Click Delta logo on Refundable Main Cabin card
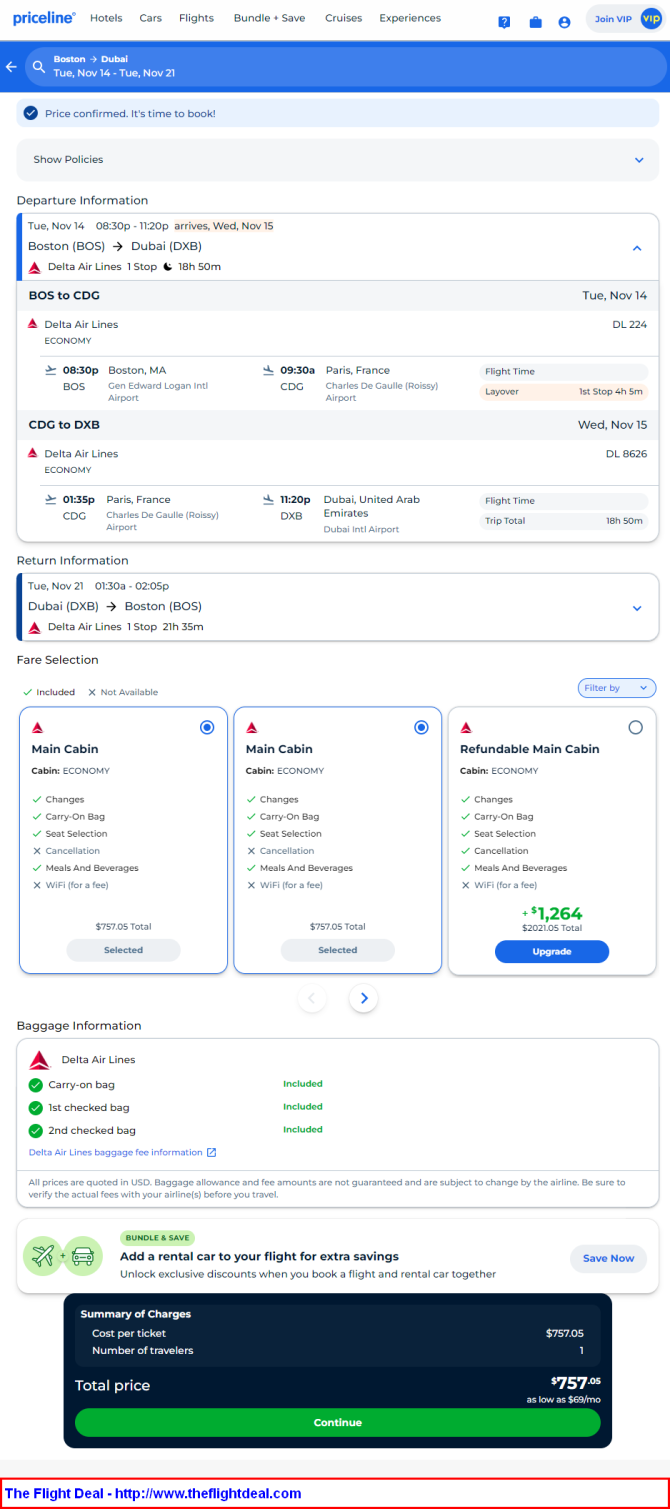670x1509 pixels. tap(466, 727)
